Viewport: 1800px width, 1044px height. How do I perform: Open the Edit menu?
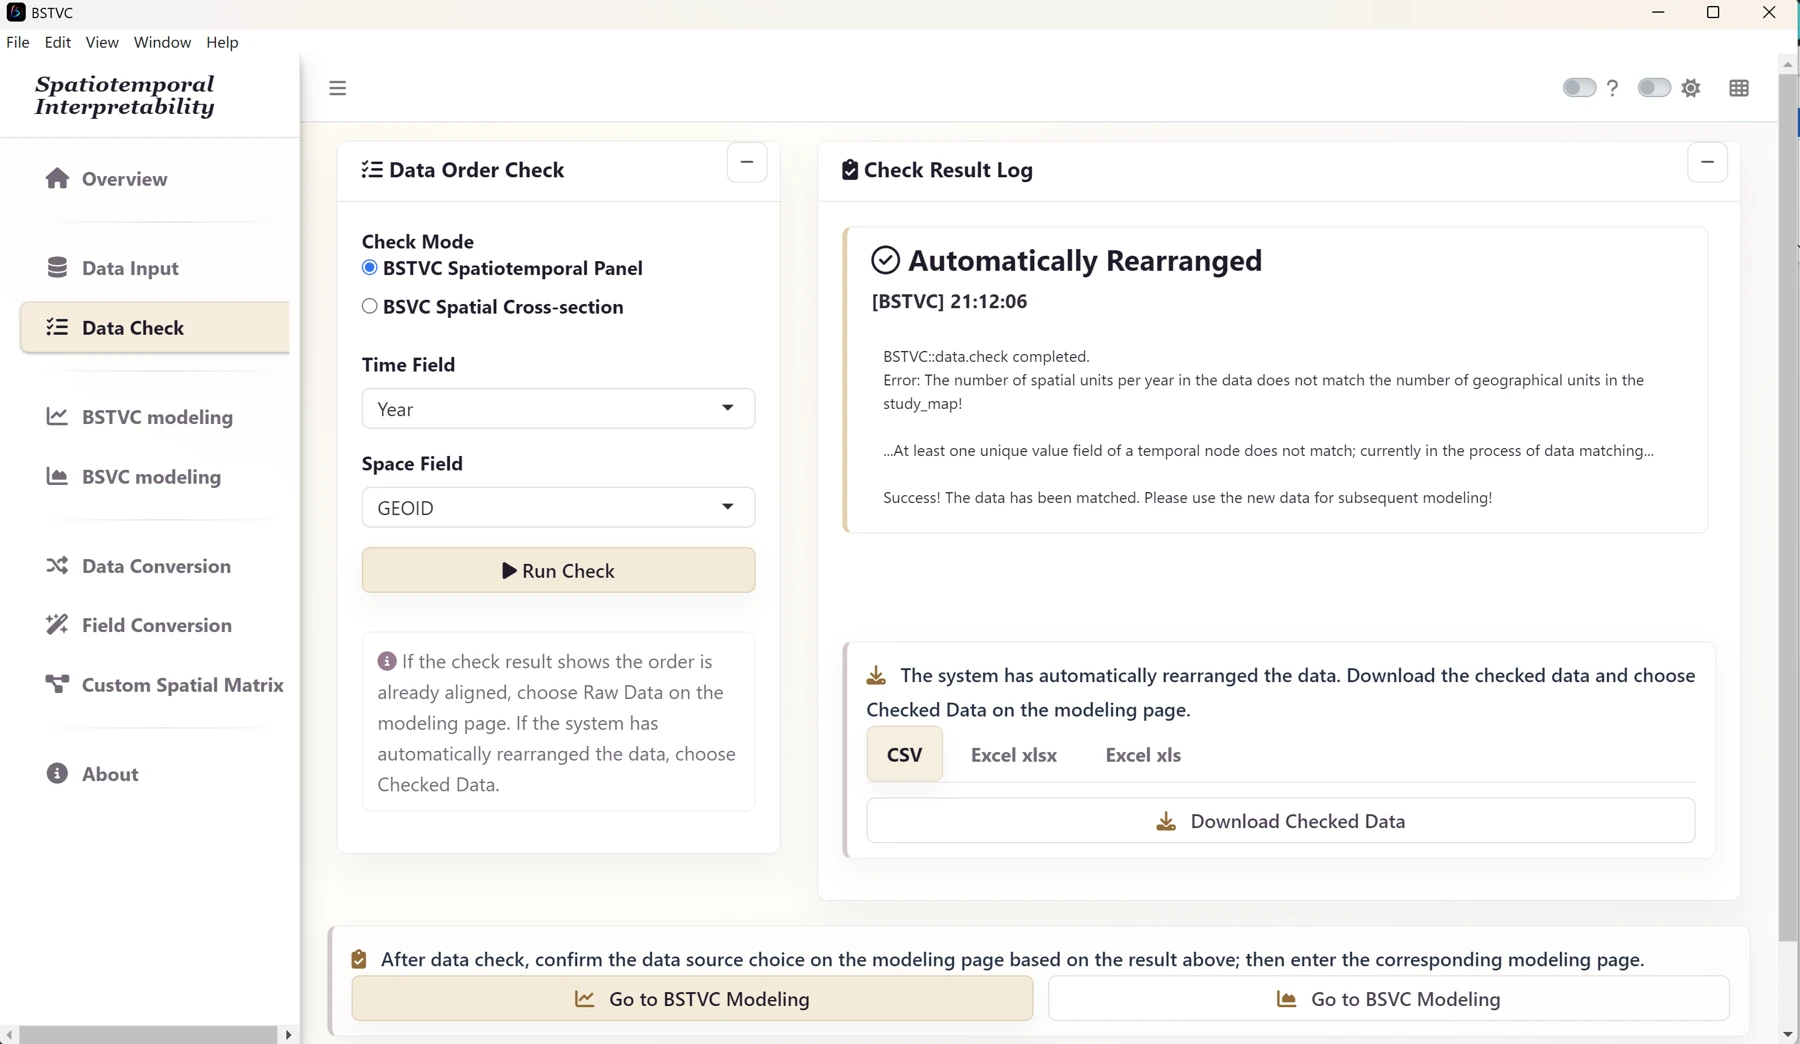coord(58,42)
